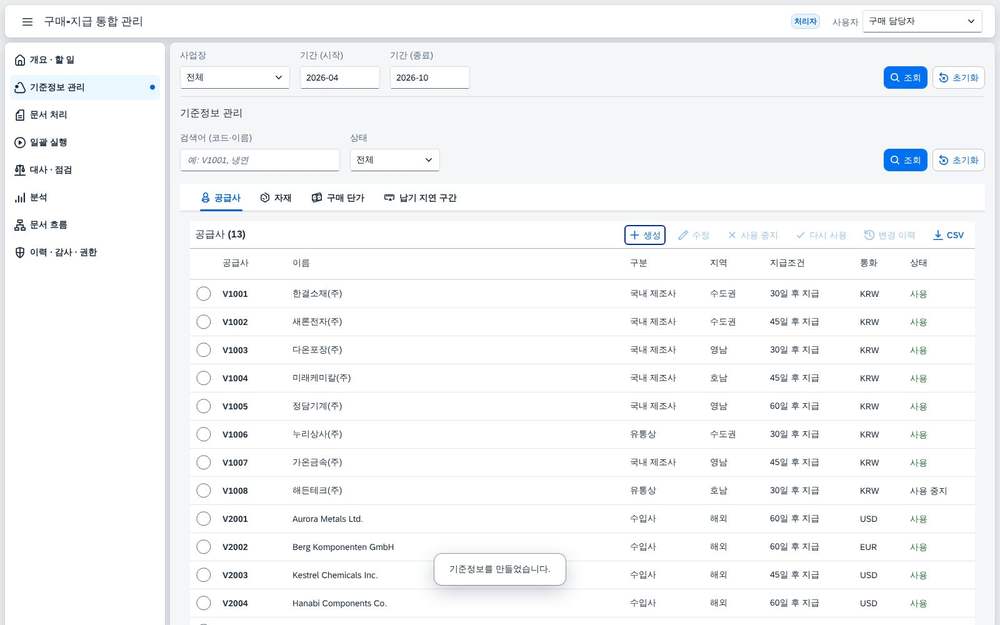Image resolution: width=1000 pixels, height=625 pixels.
Task: Click the 변경 이력 button label
Action: (897, 235)
